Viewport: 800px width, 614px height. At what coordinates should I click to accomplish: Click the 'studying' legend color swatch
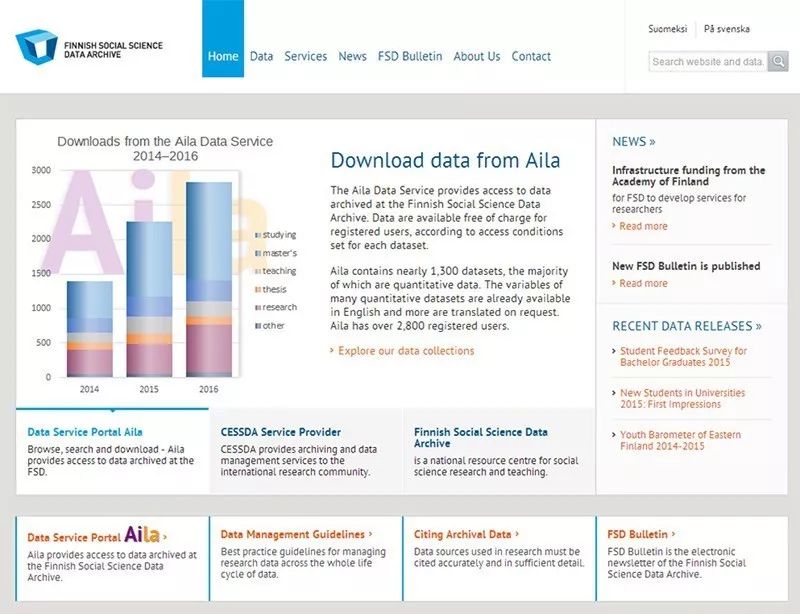pyautogui.click(x=258, y=235)
